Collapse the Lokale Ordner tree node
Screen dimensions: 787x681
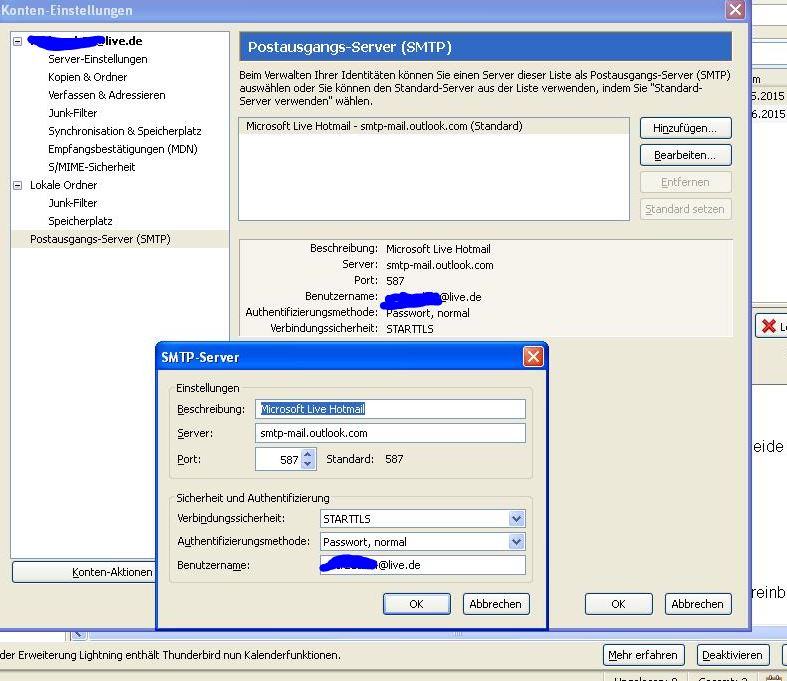coord(18,185)
